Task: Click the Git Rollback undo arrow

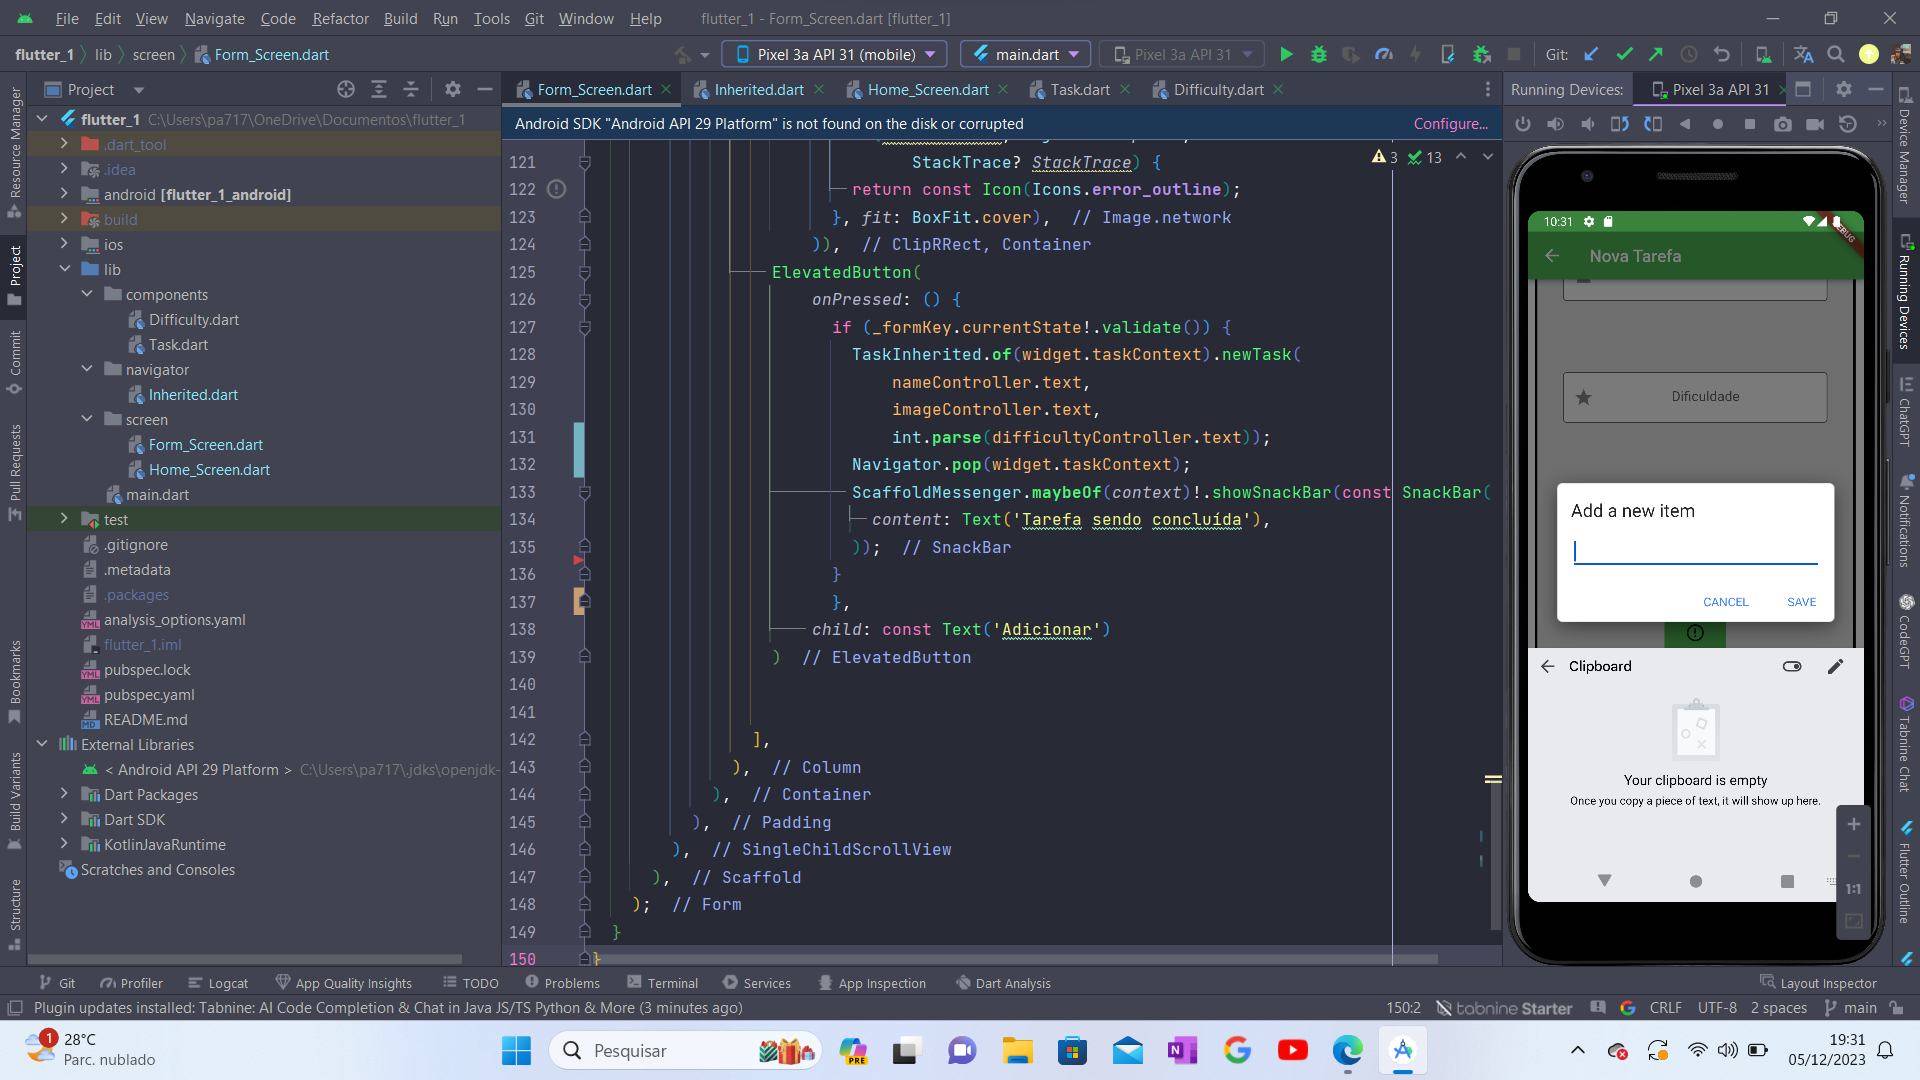Action: click(x=1721, y=55)
